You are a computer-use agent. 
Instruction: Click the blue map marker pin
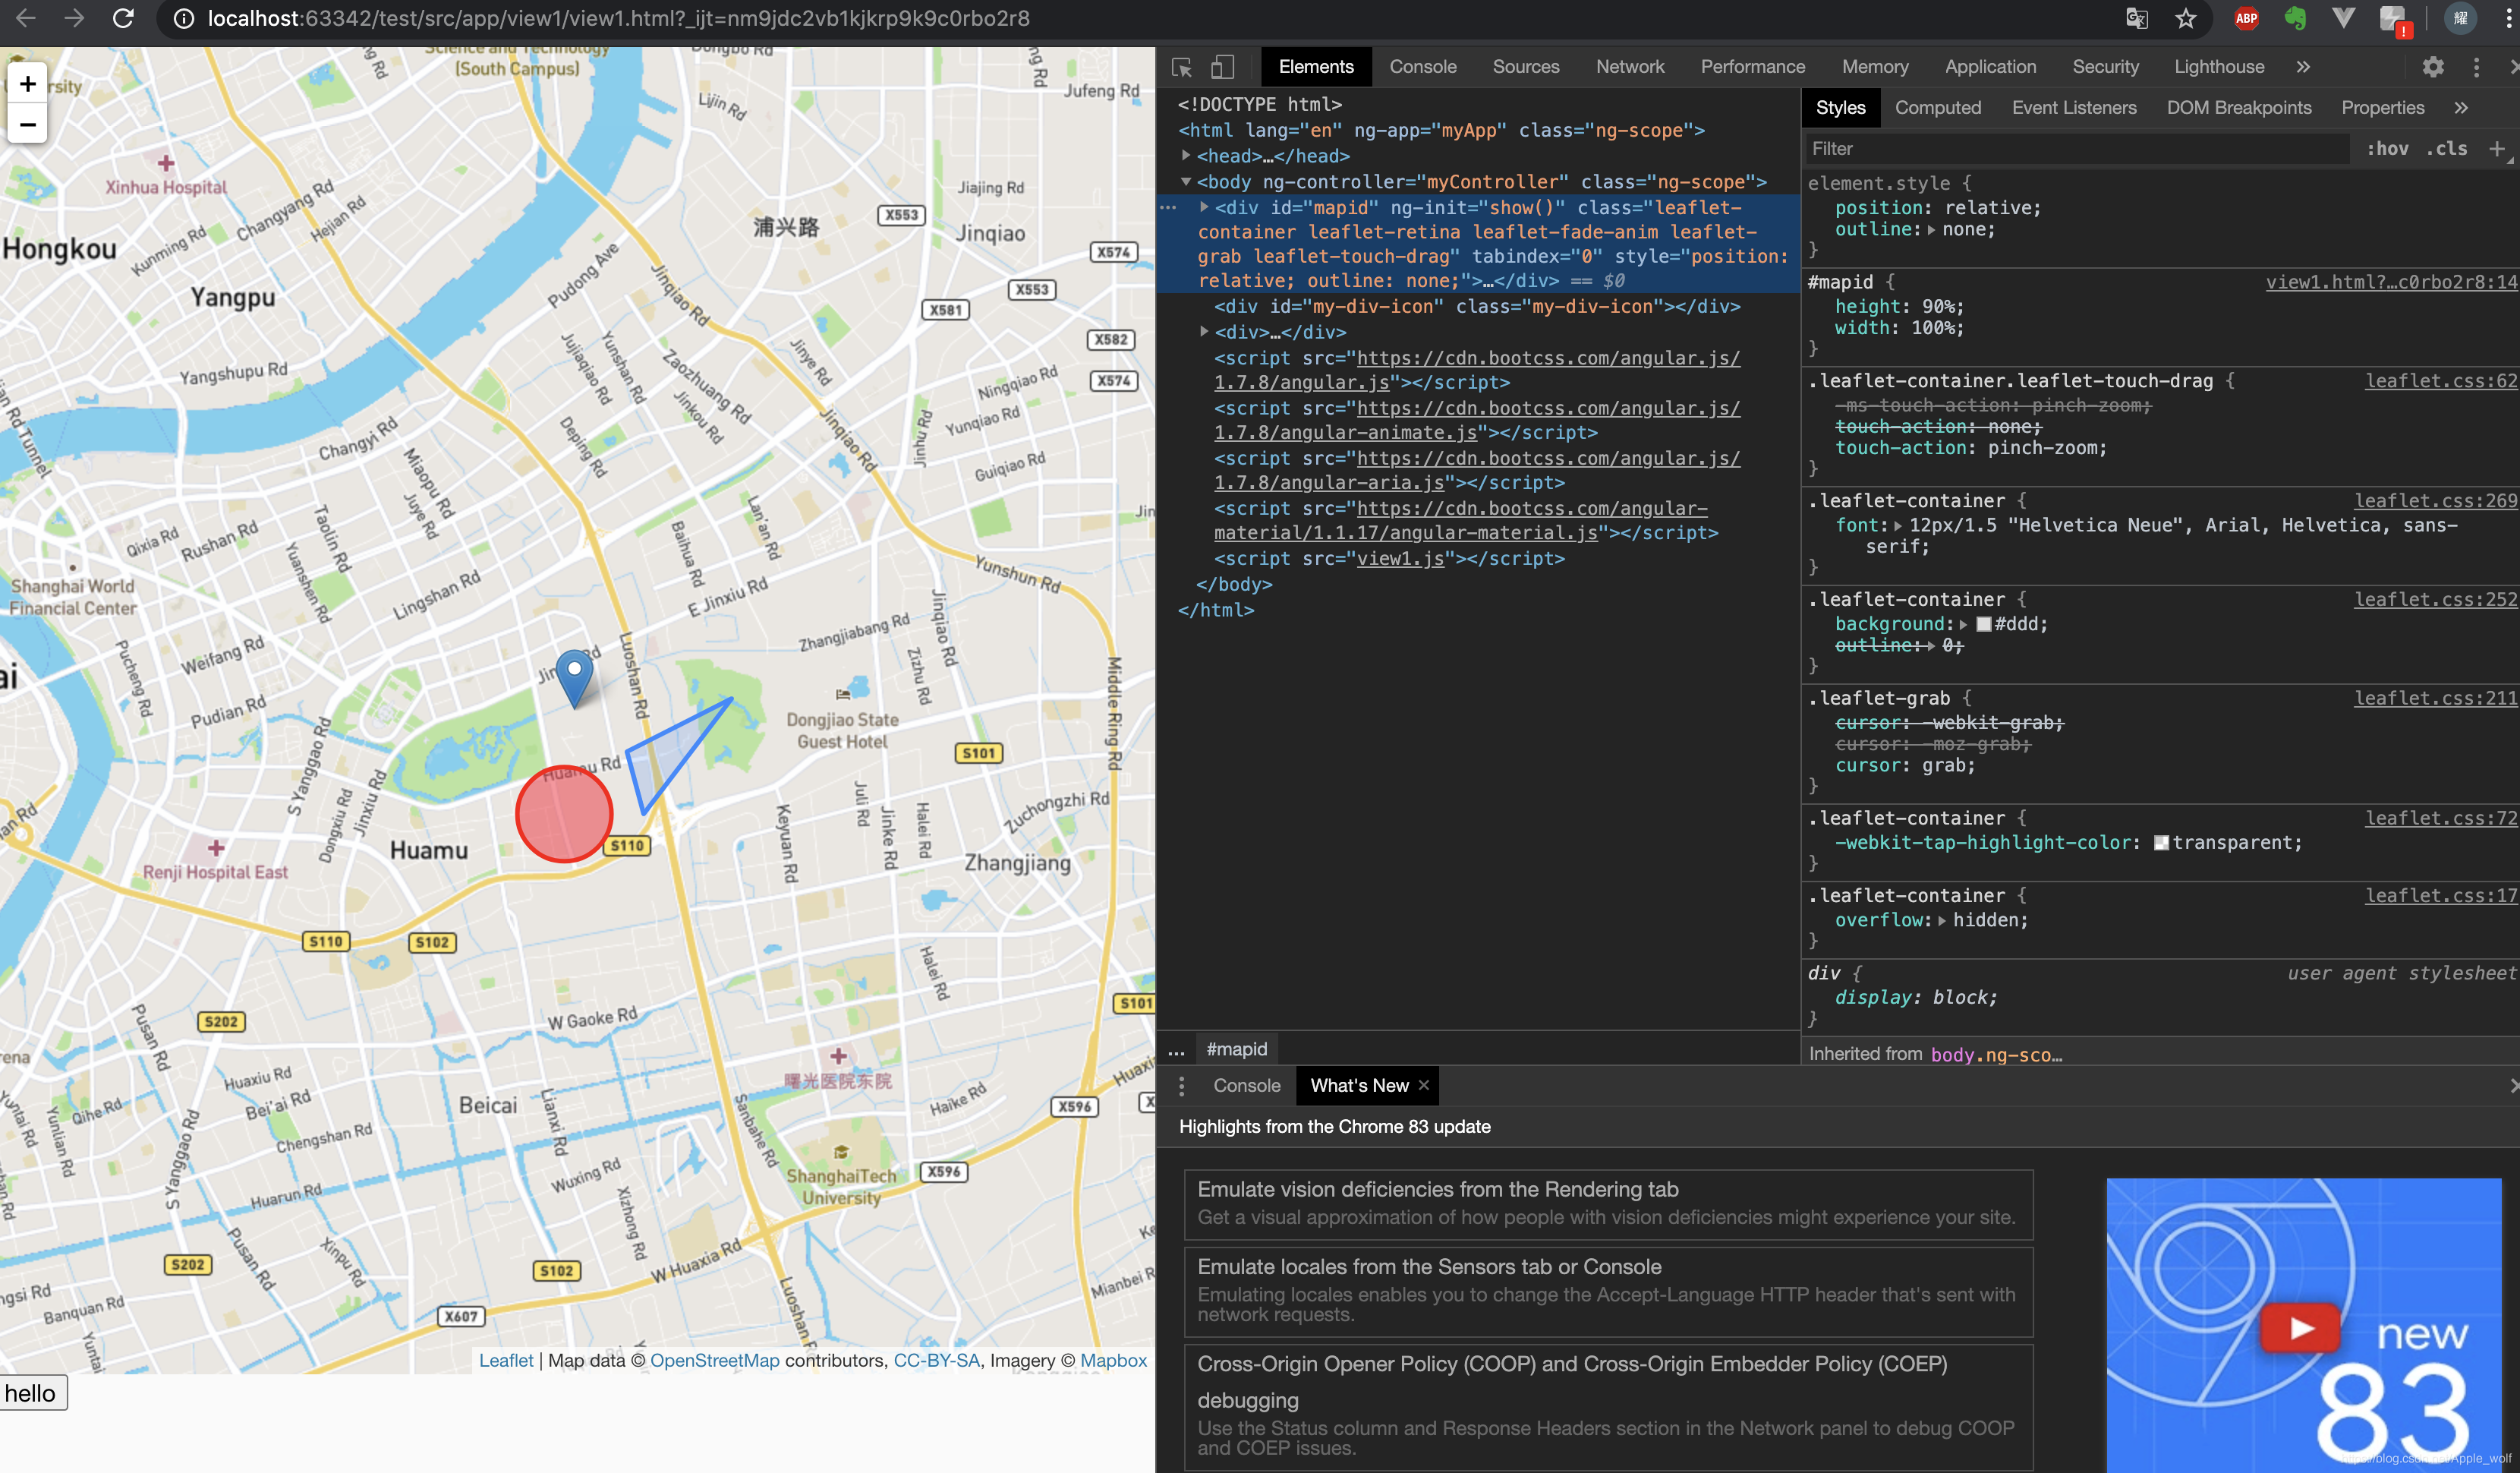tap(574, 679)
